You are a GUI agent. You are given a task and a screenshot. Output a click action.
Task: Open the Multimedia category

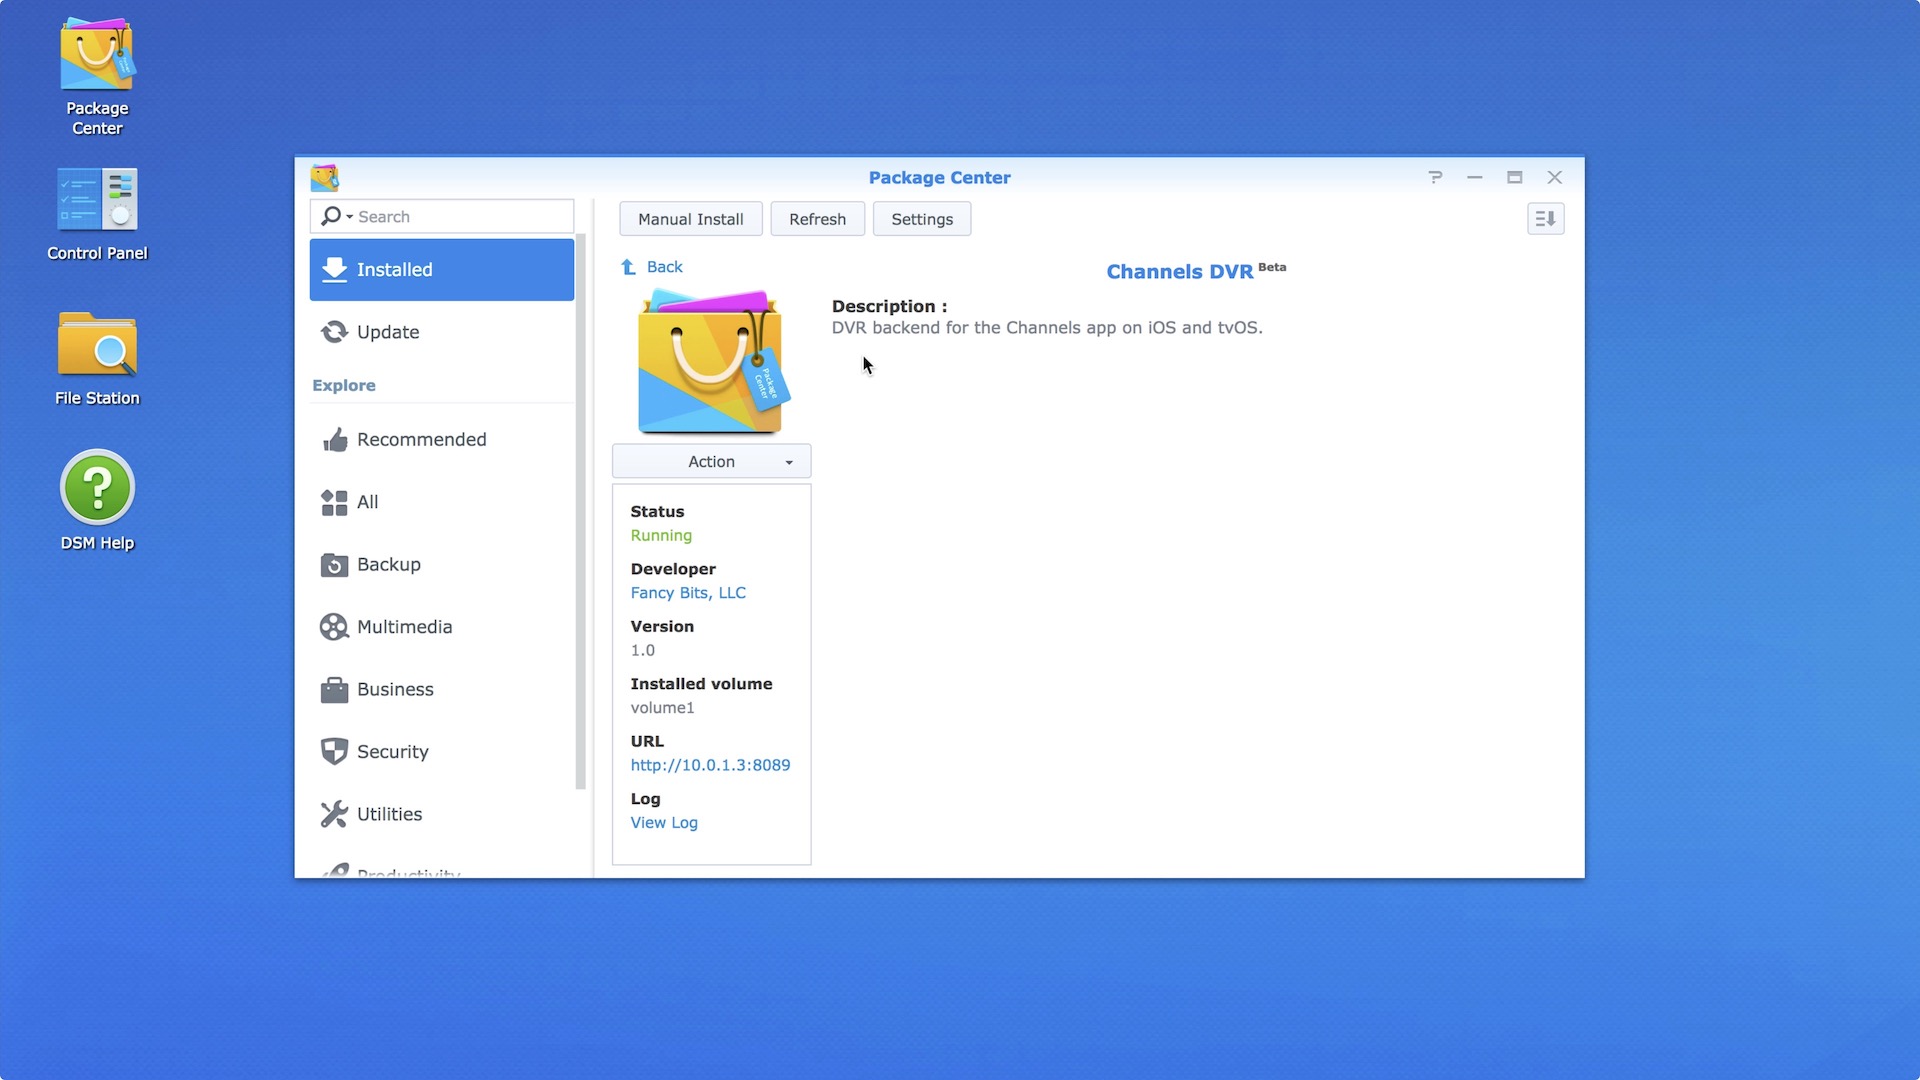click(x=404, y=627)
